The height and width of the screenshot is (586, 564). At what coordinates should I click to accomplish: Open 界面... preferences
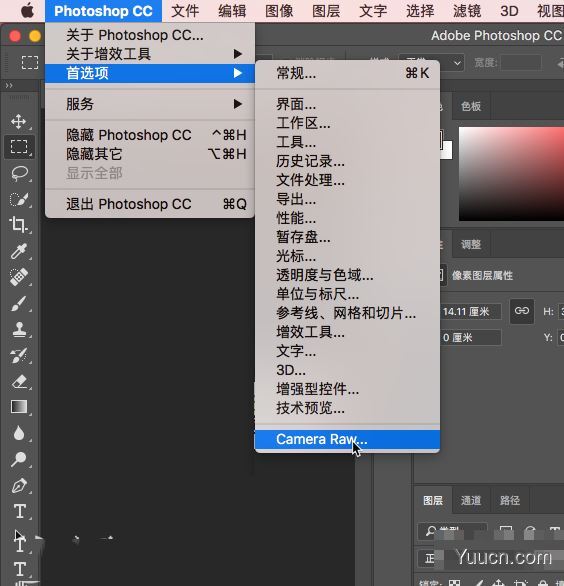click(x=347, y=104)
